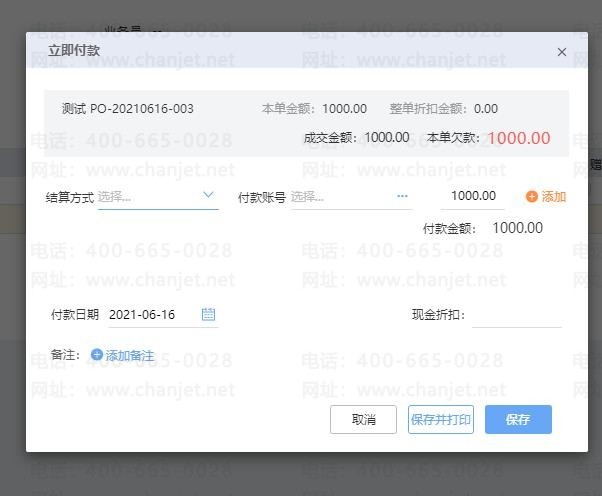Click the red 本单欠款 amount 1000.00
The image size is (602, 496).
click(518, 138)
